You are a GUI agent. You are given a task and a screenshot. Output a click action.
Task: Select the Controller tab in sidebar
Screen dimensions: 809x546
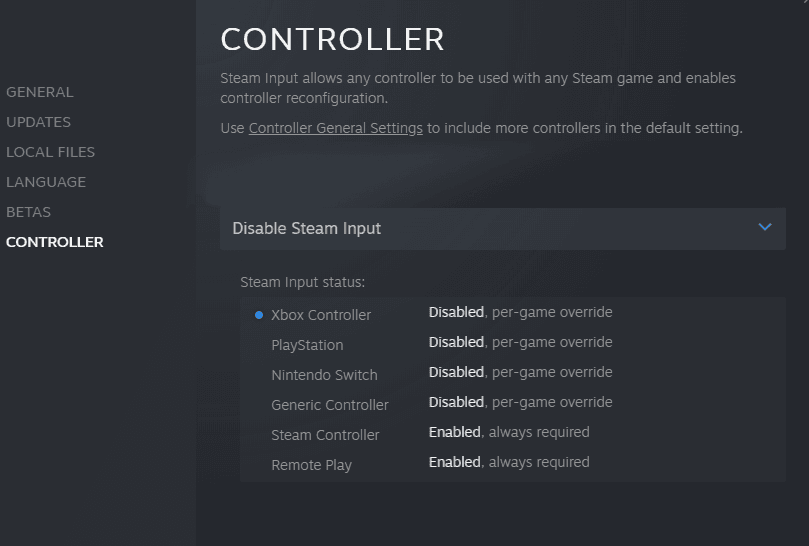pos(55,242)
